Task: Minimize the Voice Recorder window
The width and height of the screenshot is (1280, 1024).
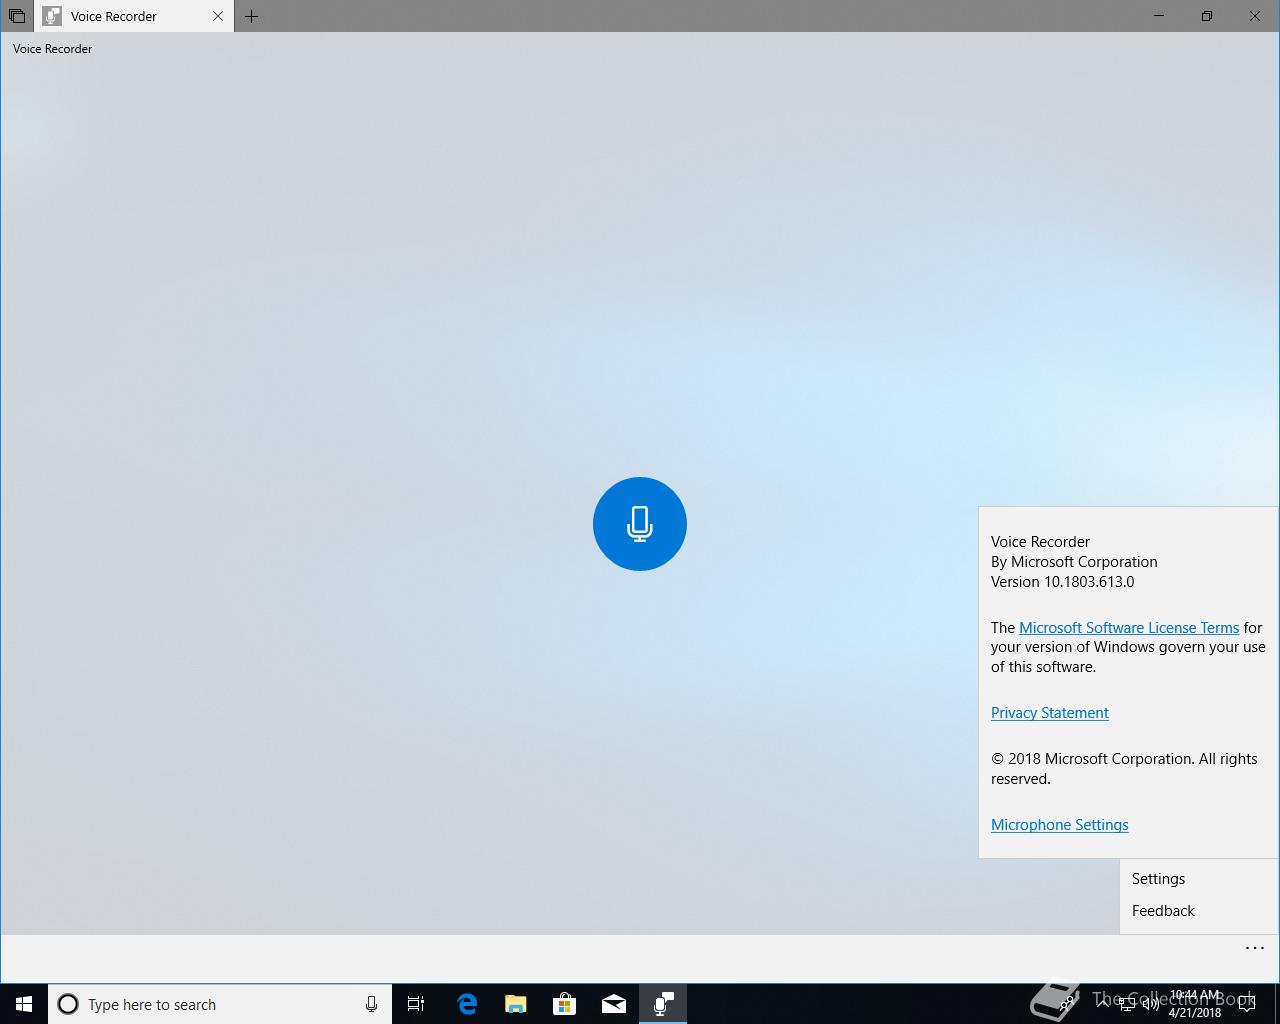Action: point(1159,16)
